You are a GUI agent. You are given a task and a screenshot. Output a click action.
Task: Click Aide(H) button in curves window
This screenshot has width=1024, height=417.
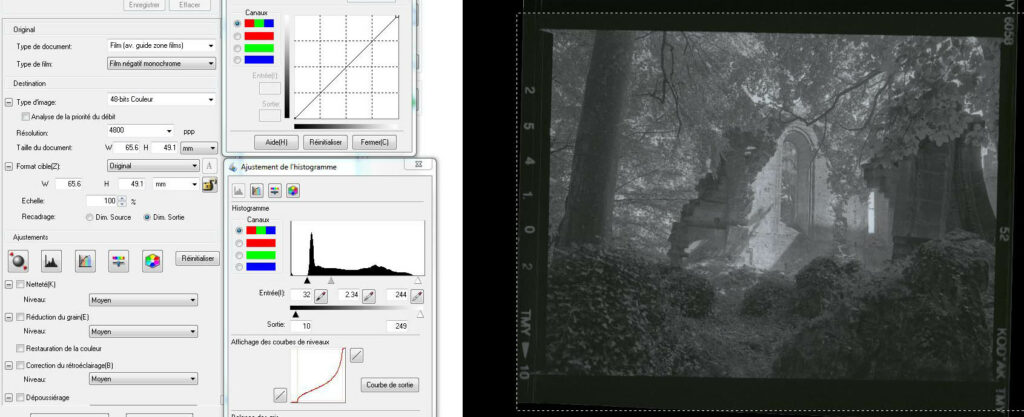[277, 142]
